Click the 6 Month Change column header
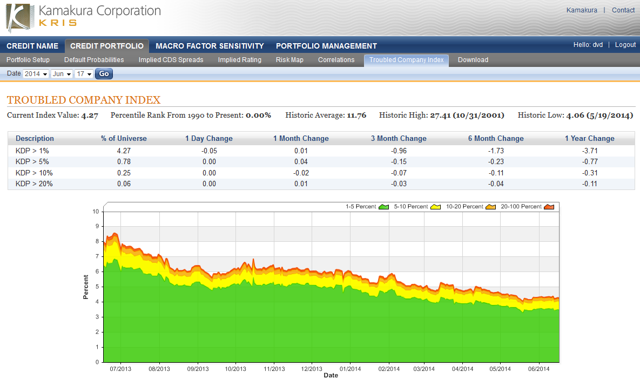The width and height of the screenshot is (640, 380). [x=496, y=138]
